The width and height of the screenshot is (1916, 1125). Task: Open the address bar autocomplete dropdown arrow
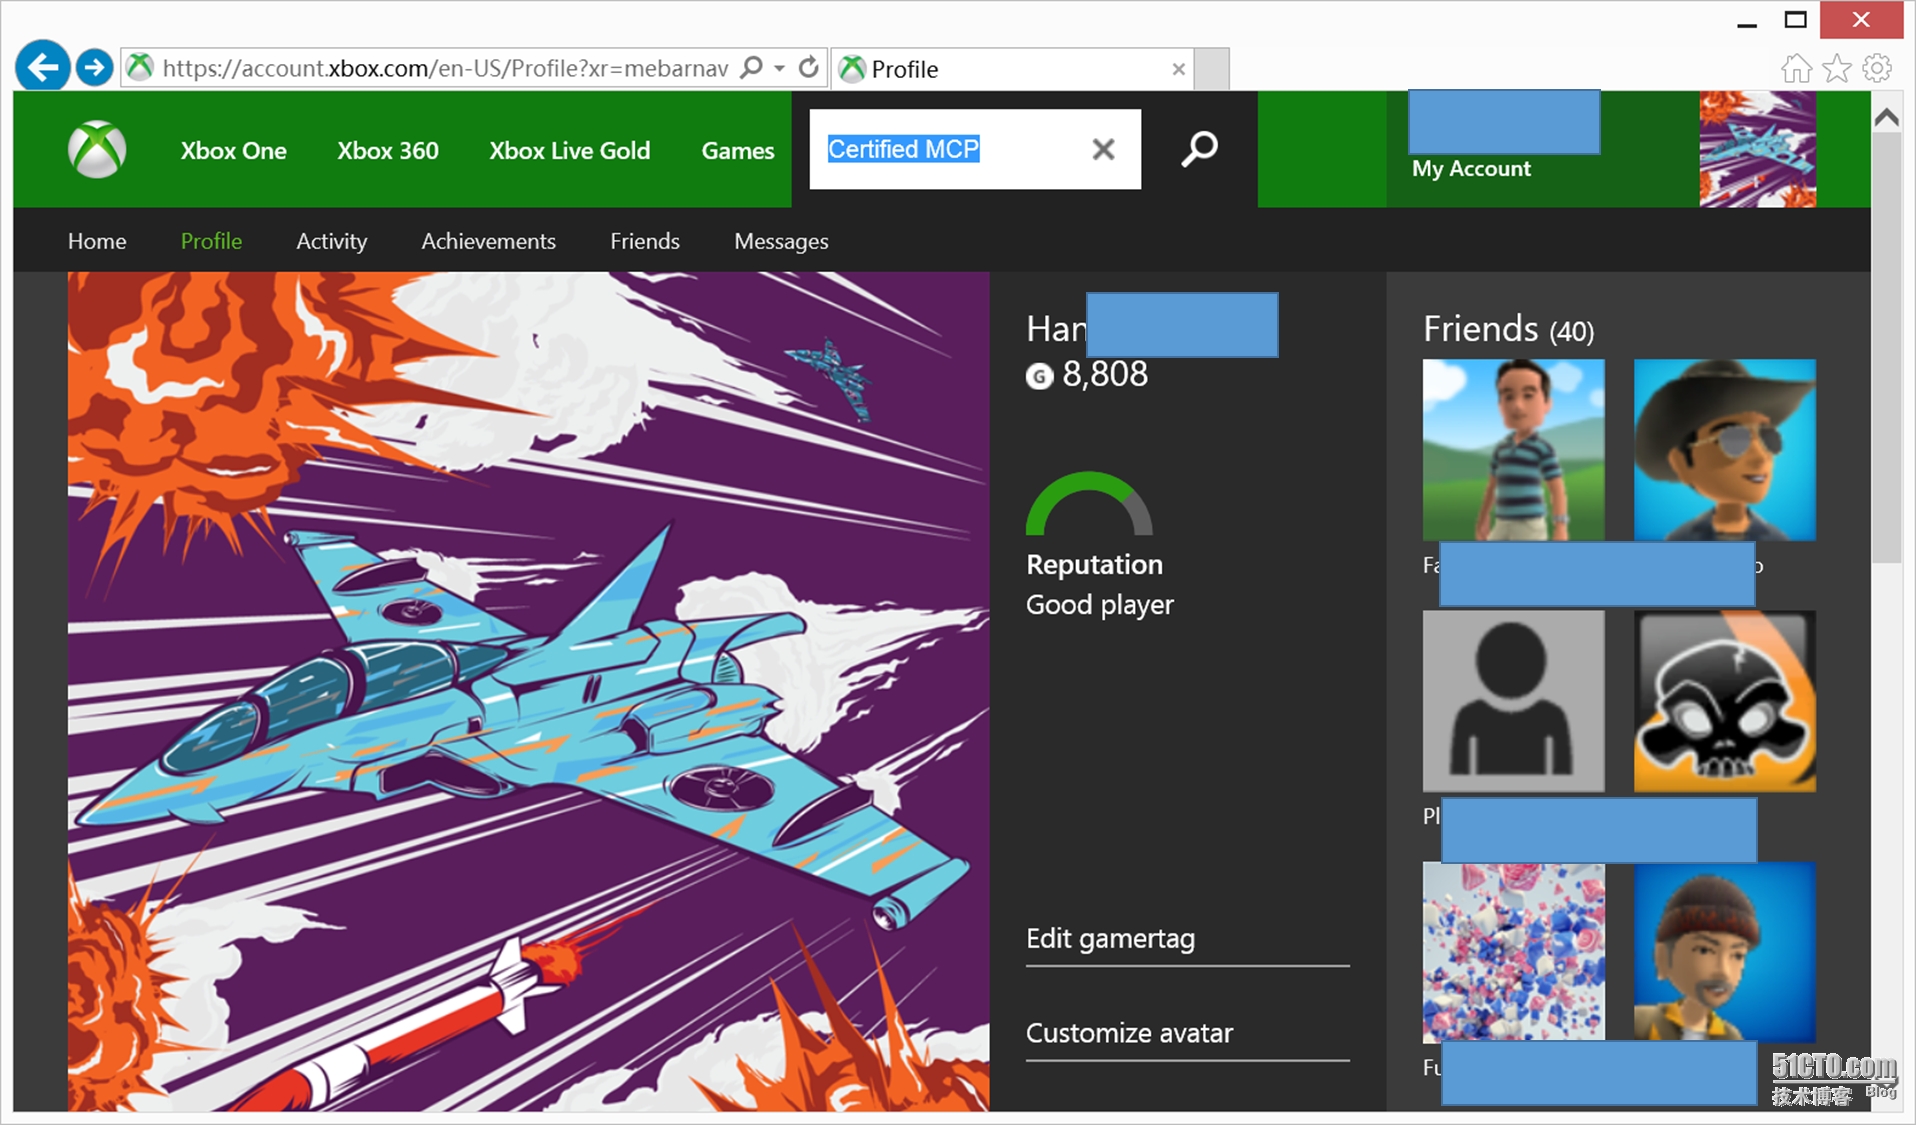pyautogui.click(x=779, y=68)
